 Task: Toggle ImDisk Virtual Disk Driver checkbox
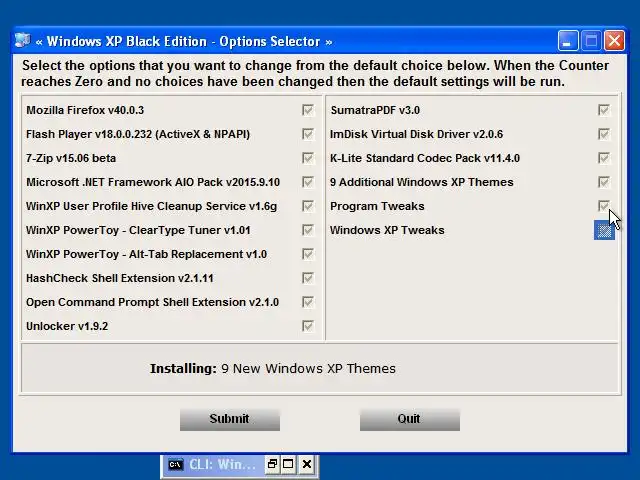(604, 134)
